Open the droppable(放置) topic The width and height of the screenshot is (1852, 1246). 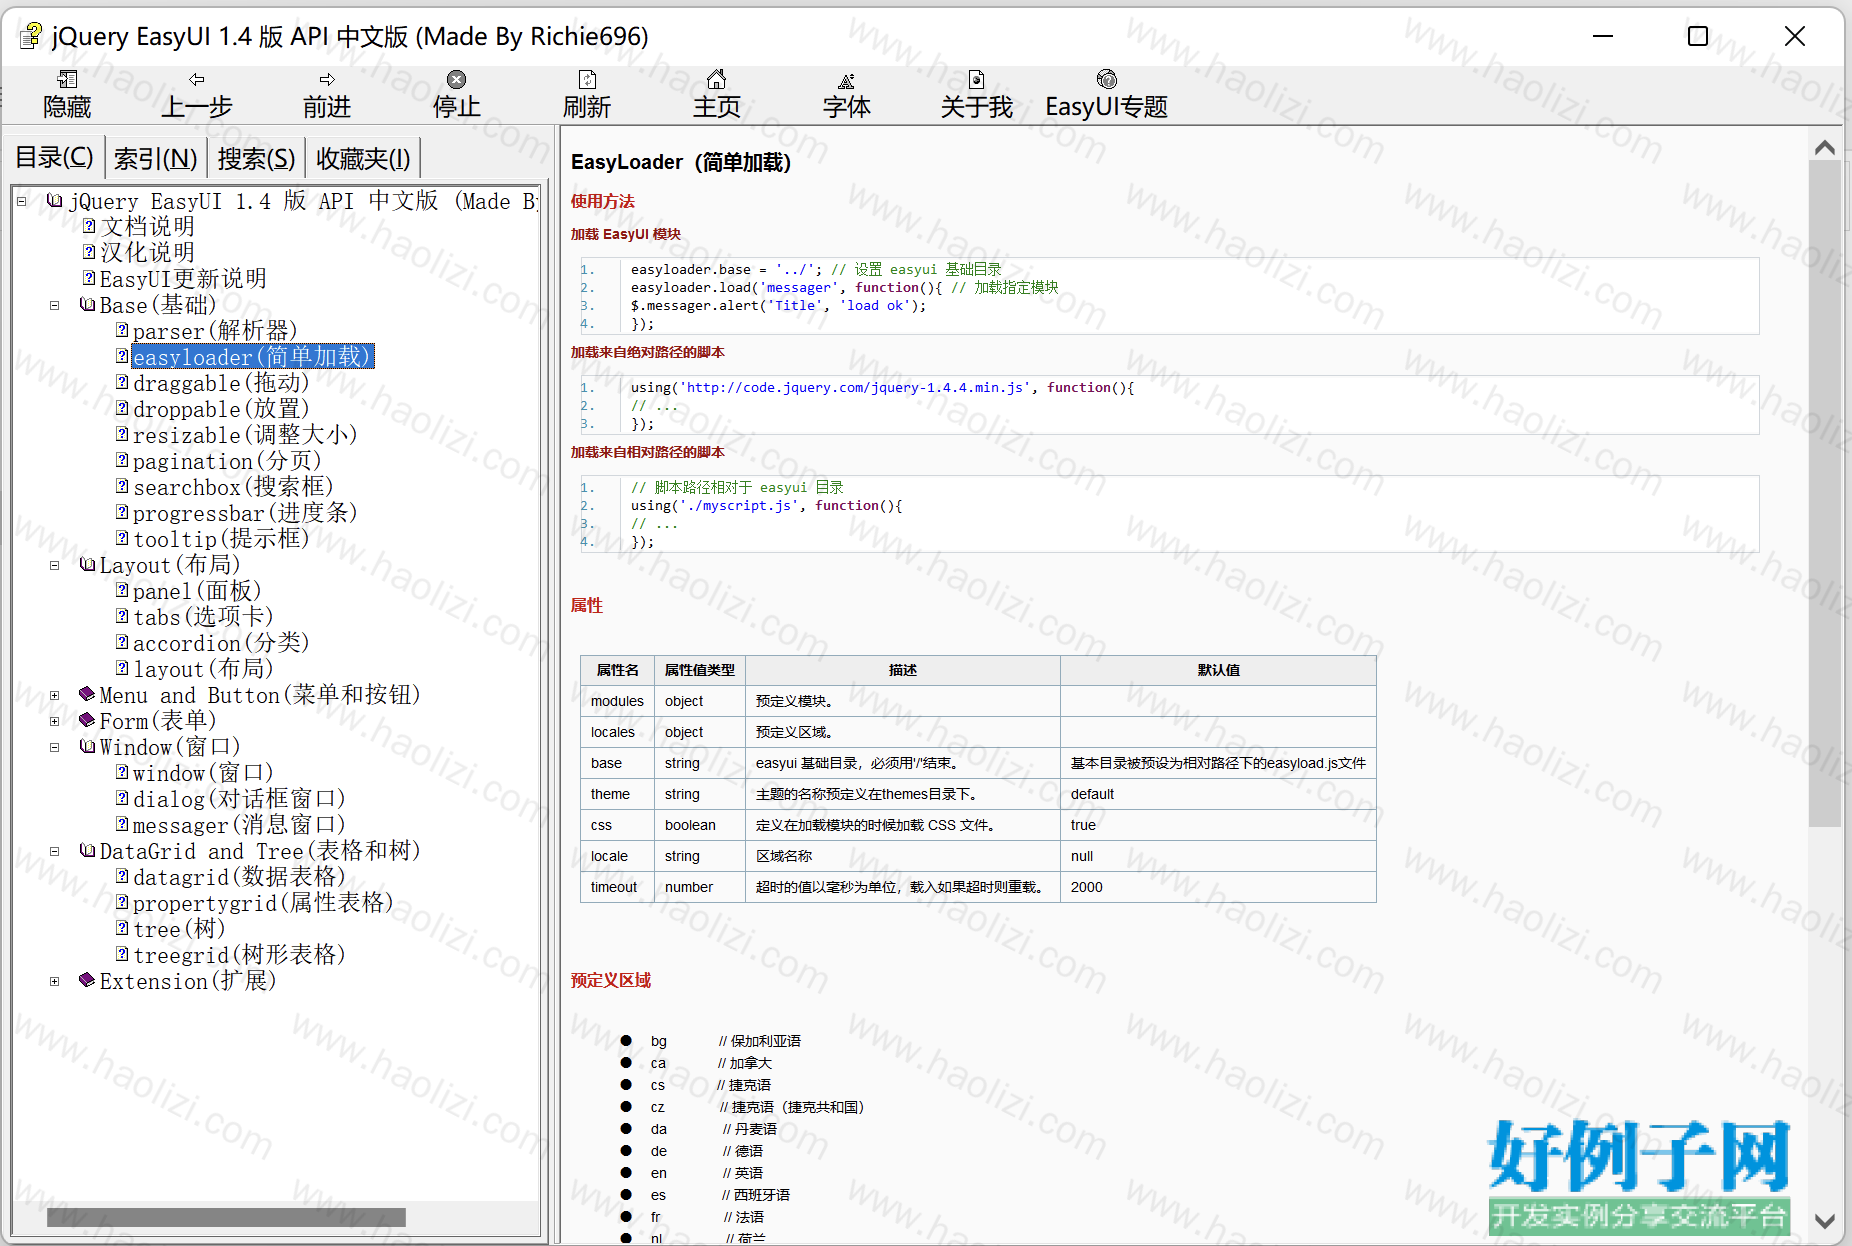221,409
